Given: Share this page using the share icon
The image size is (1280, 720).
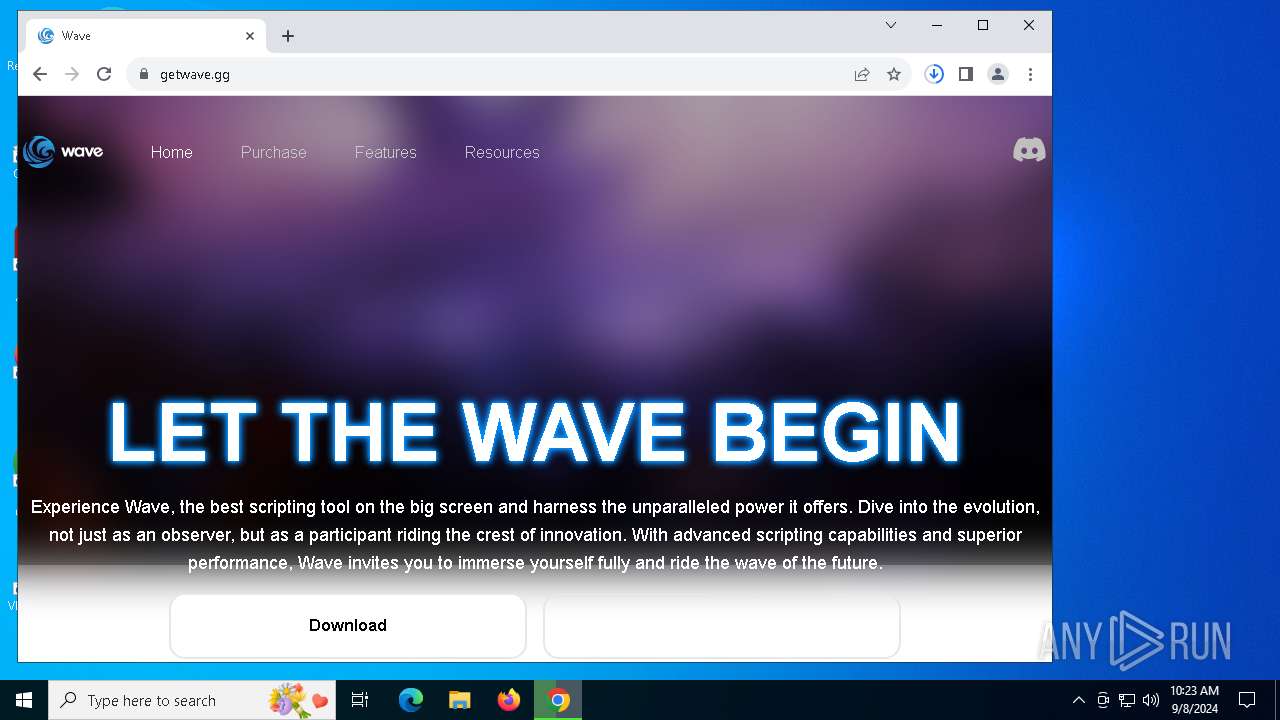Looking at the screenshot, I should click(x=862, y=74).
